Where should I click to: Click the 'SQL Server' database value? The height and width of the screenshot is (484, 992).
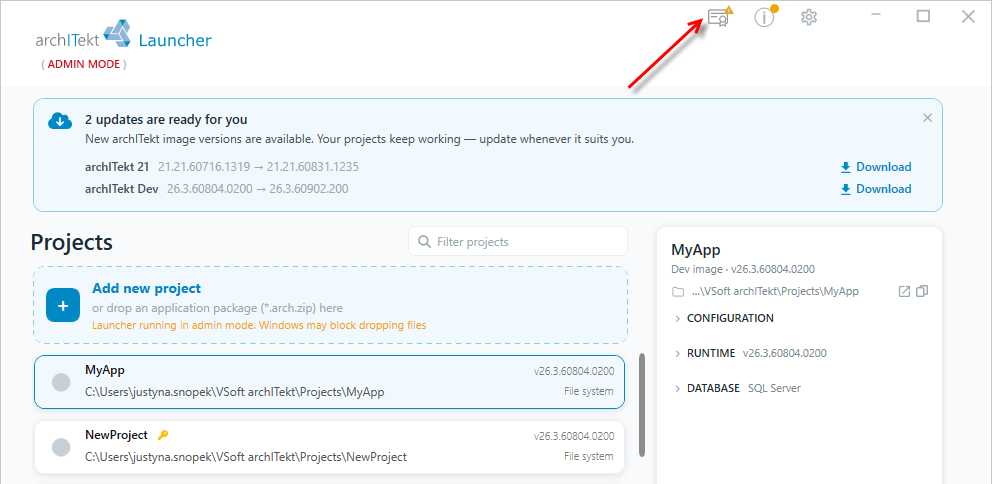point(774,388)
